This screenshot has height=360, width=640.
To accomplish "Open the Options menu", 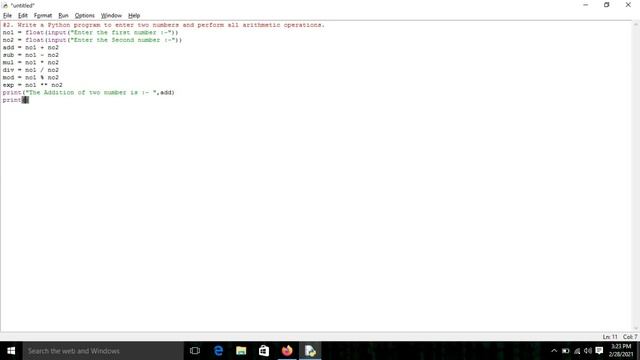I will point(84,16).
